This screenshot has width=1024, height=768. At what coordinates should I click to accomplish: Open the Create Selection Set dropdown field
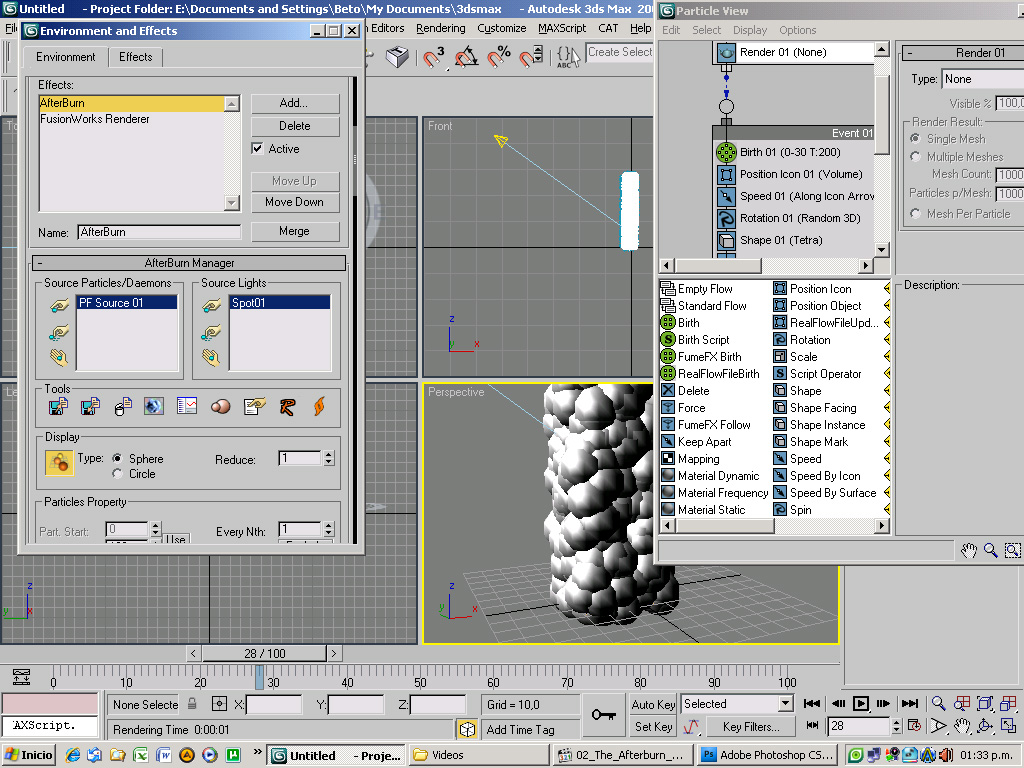click(619, 52)
